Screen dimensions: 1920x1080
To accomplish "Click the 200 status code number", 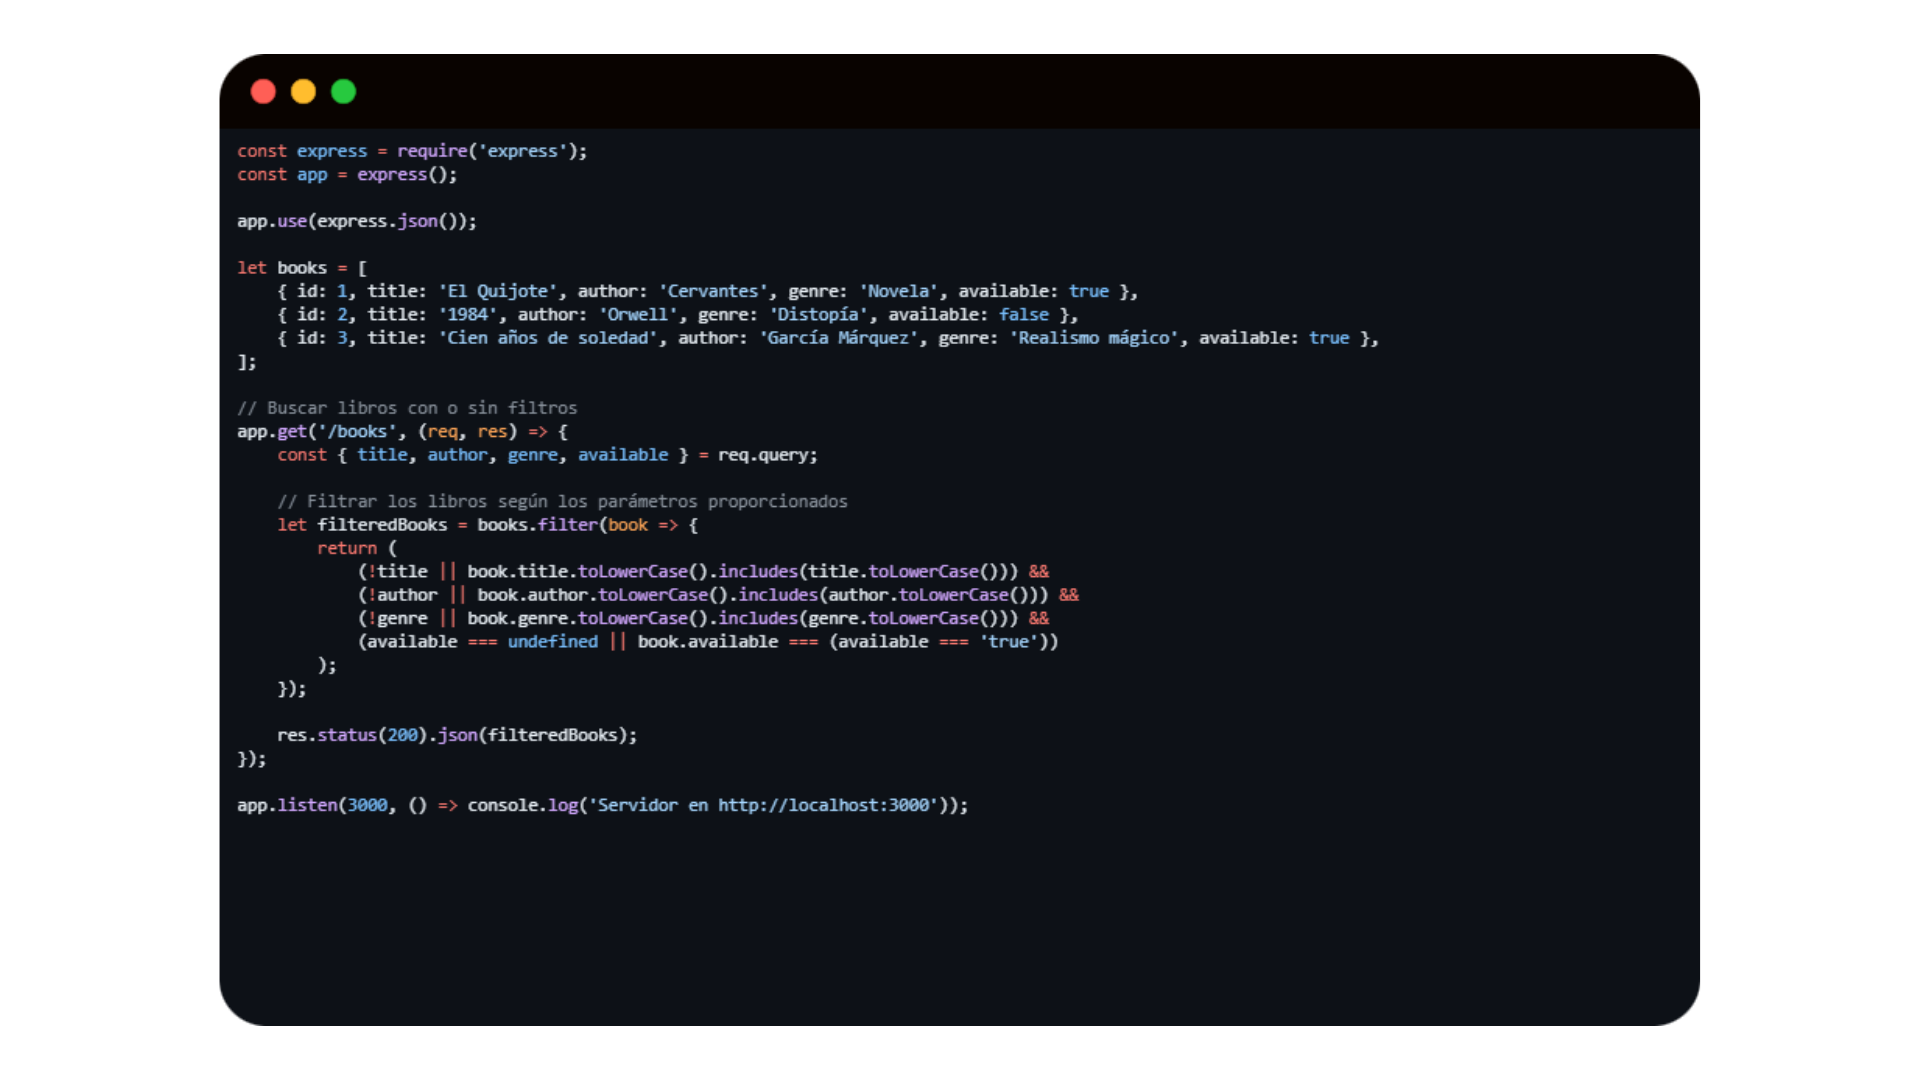I will (402, 735).
